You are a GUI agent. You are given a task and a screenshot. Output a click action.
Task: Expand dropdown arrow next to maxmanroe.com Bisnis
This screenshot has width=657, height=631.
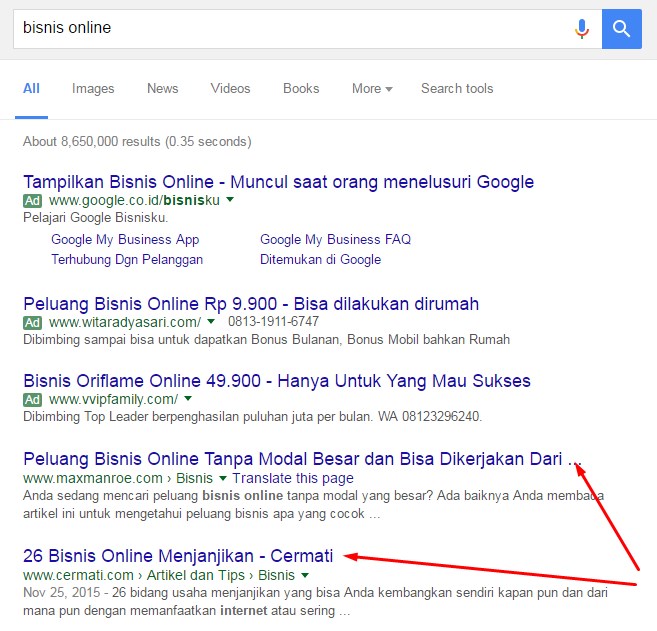tap(223, 478)
